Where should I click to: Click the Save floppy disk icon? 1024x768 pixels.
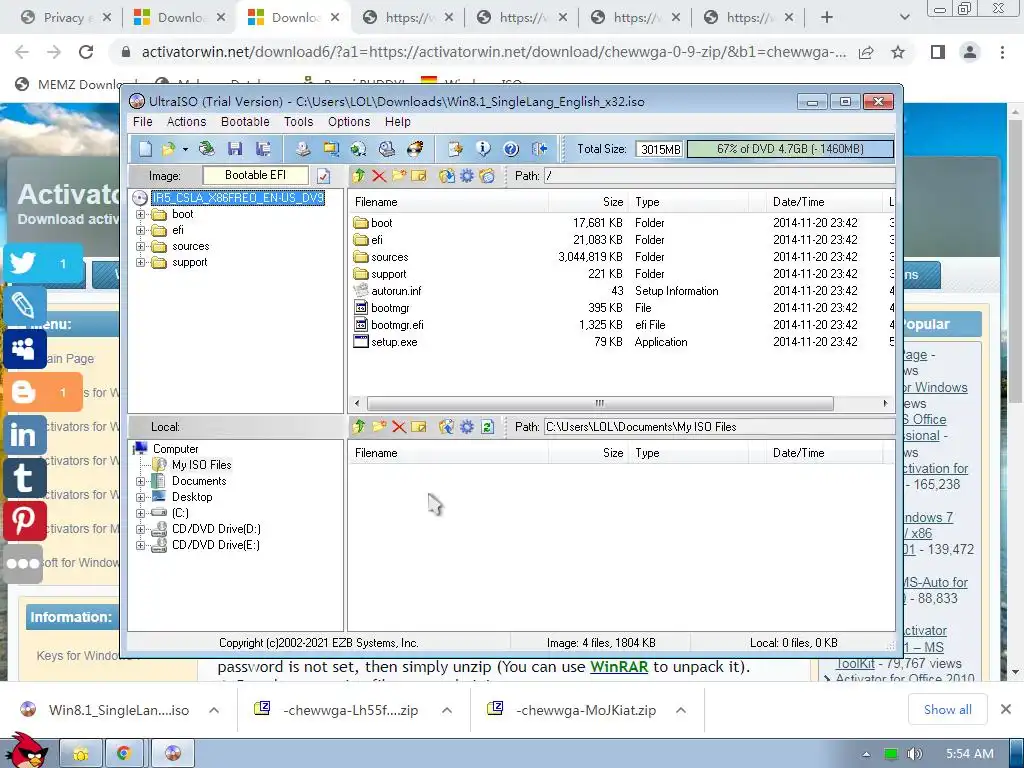234,149
